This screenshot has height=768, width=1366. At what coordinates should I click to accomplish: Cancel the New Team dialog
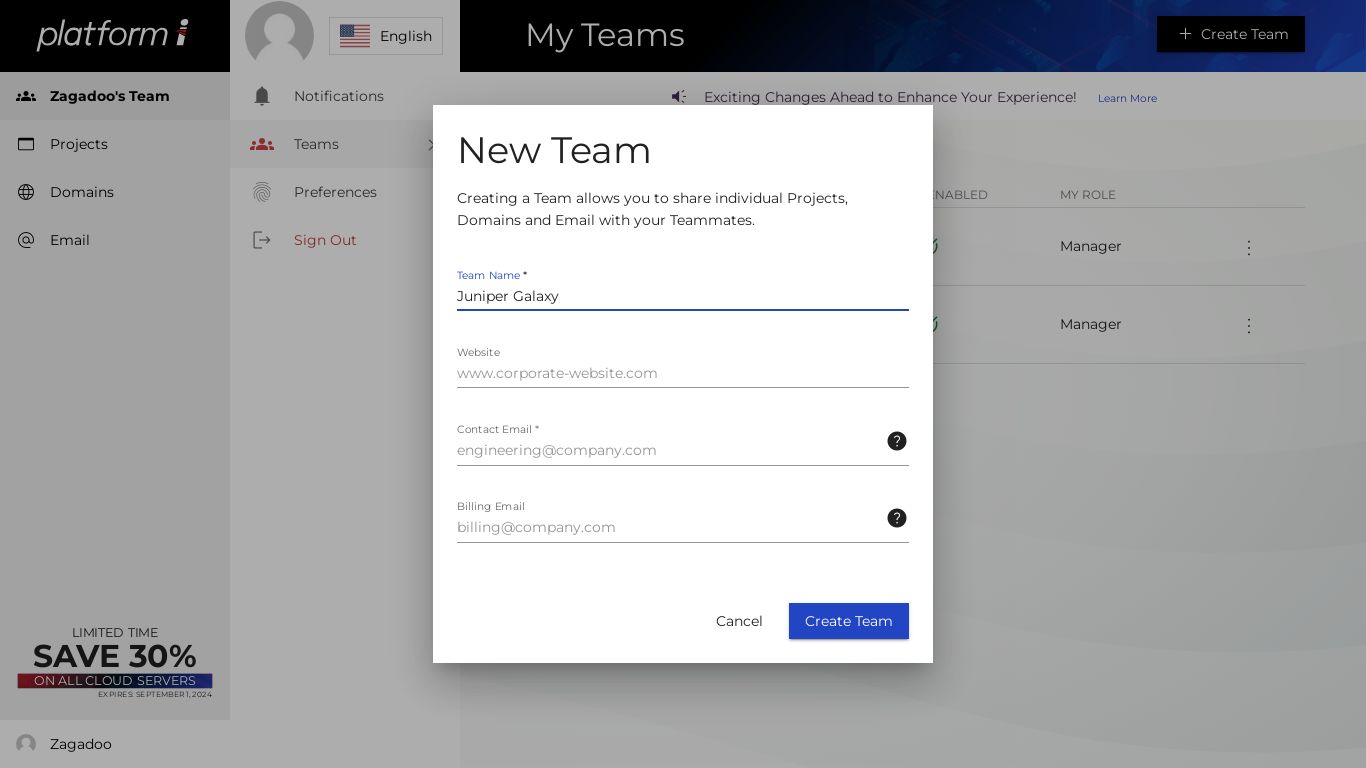coord(739,621)
